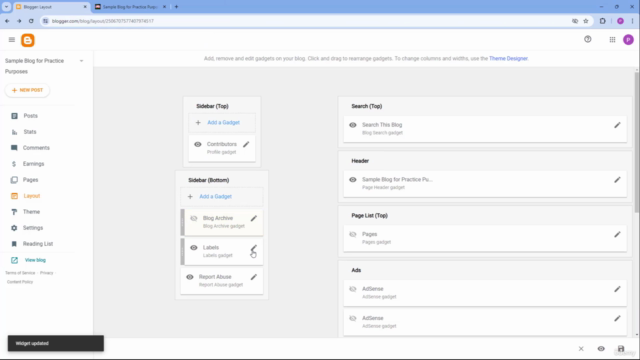This screenshot has width=640, height=360.
Task: Open the Privacy link
Action: (x=47, y=273)
